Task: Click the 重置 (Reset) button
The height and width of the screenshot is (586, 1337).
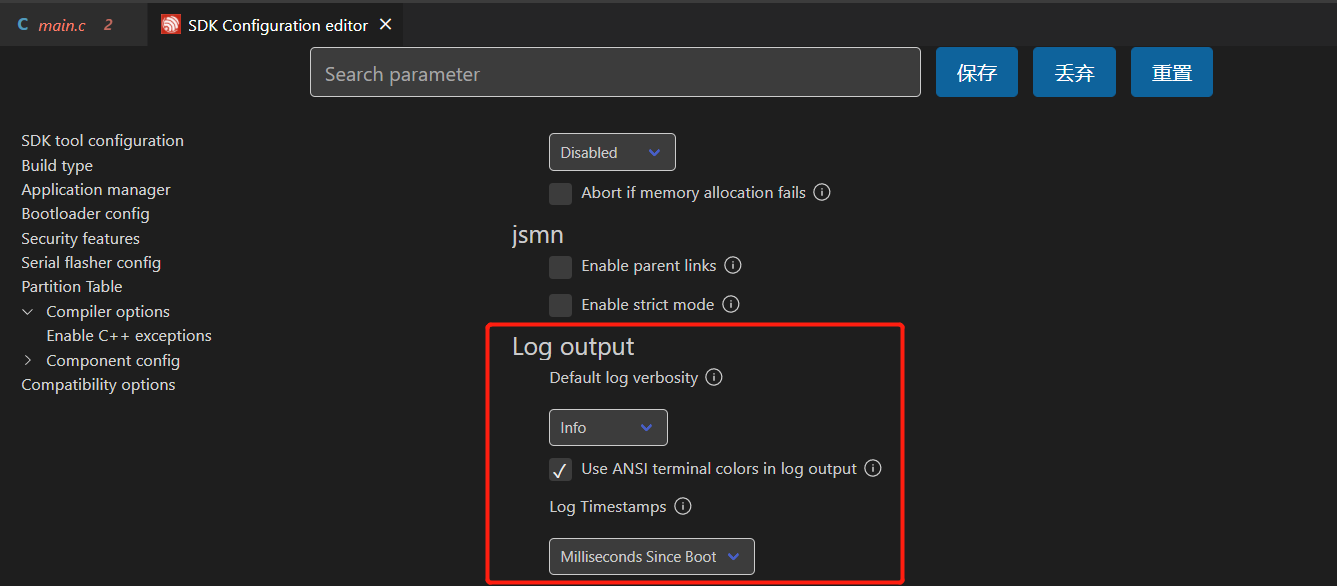Action: coord(1172,72)
